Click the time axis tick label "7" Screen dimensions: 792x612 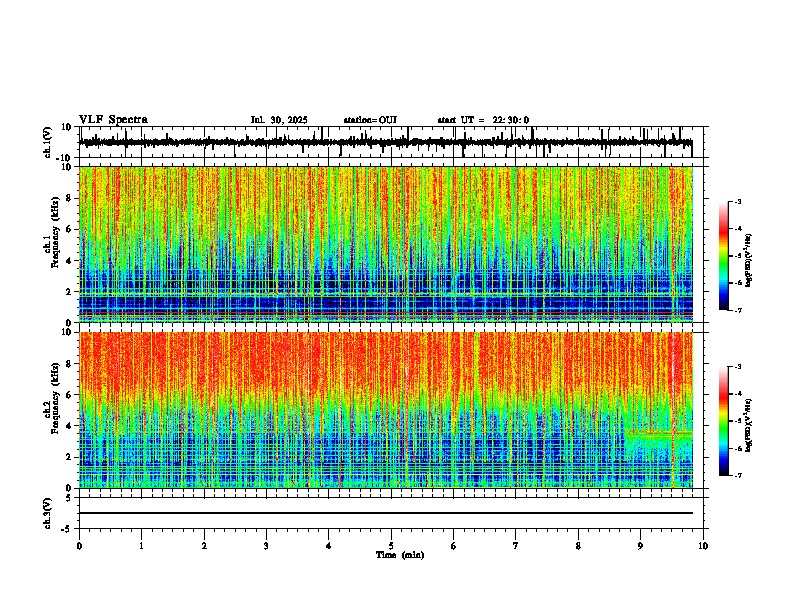click(x=516, y=546)
